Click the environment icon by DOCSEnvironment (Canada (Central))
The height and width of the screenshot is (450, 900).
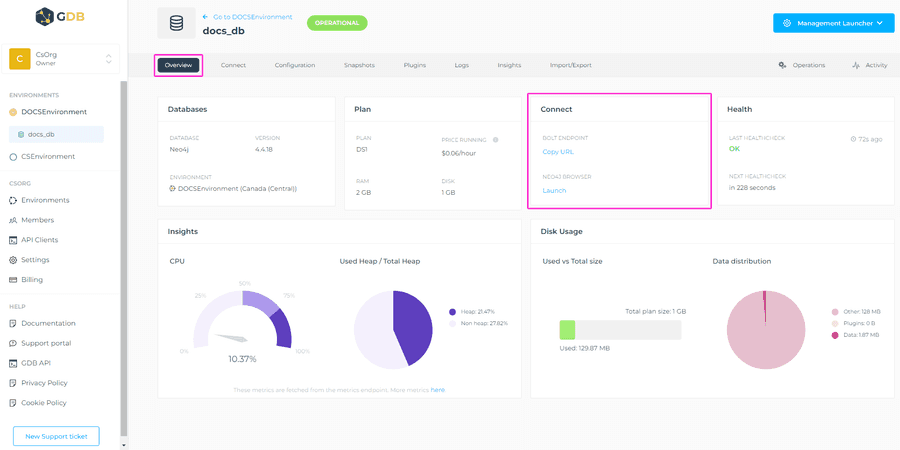coord(173,188)
